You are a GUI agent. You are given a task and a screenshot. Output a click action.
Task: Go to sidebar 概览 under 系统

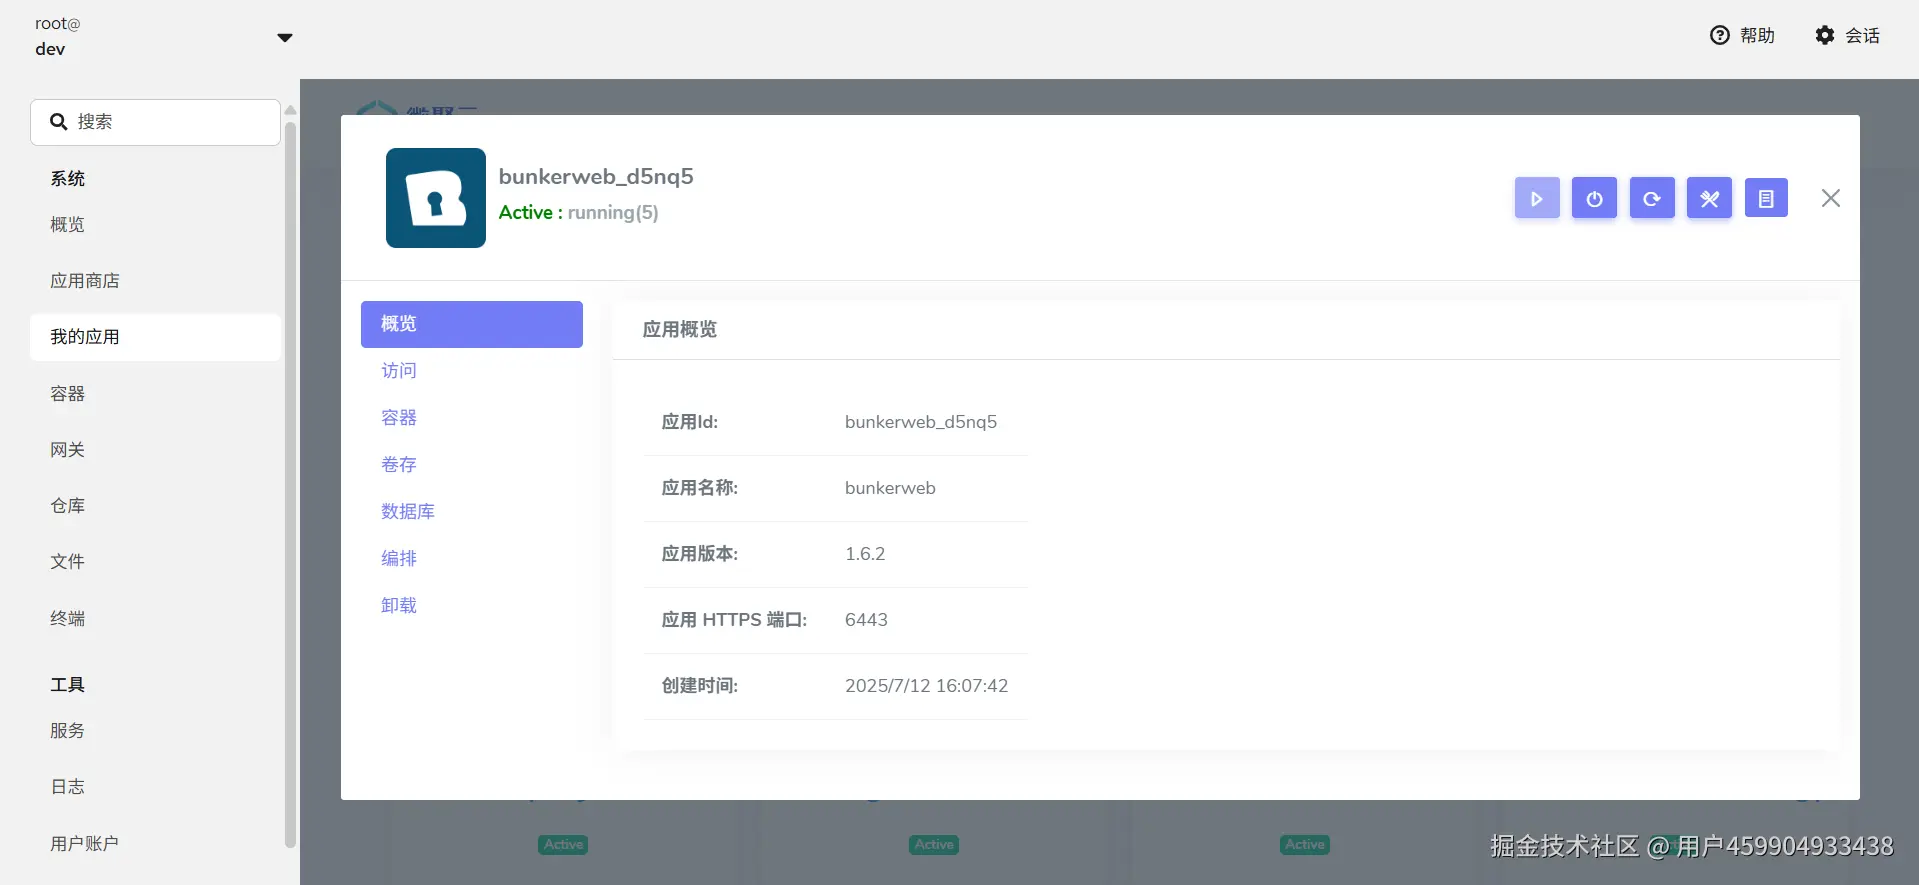click(156, 225)
